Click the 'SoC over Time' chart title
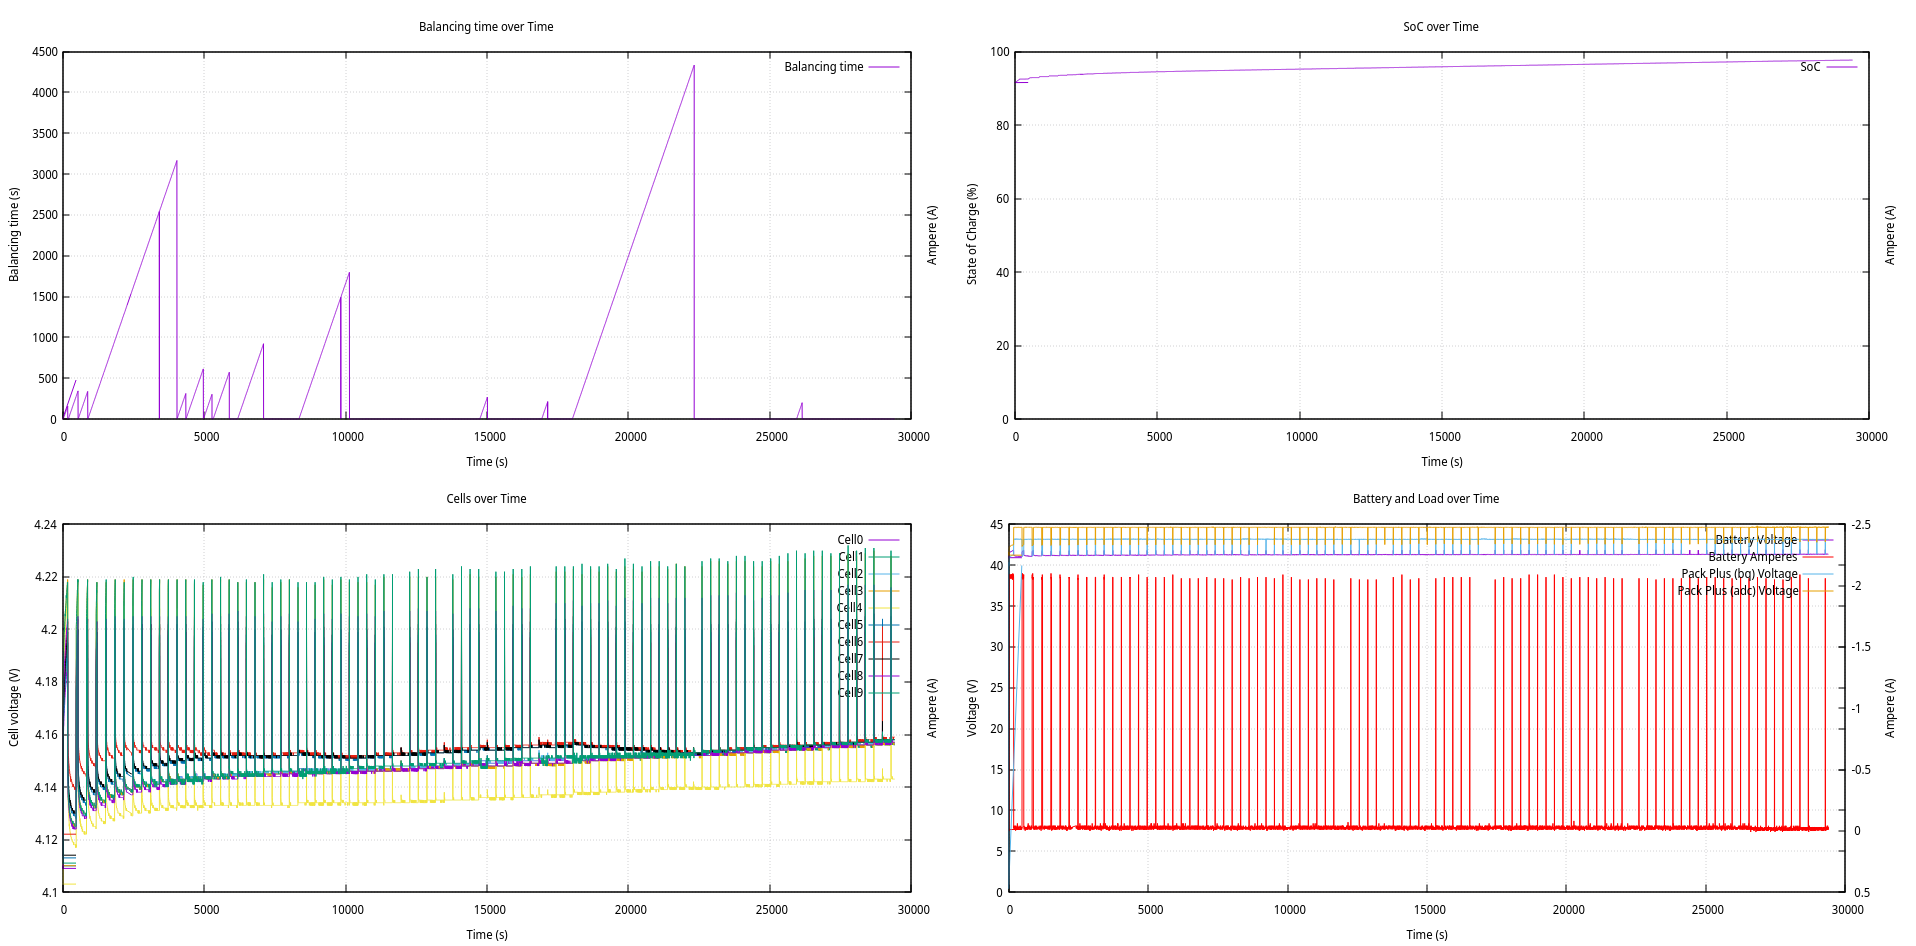The width and height of the screenshot is (1916, 946). point(1440,27)
